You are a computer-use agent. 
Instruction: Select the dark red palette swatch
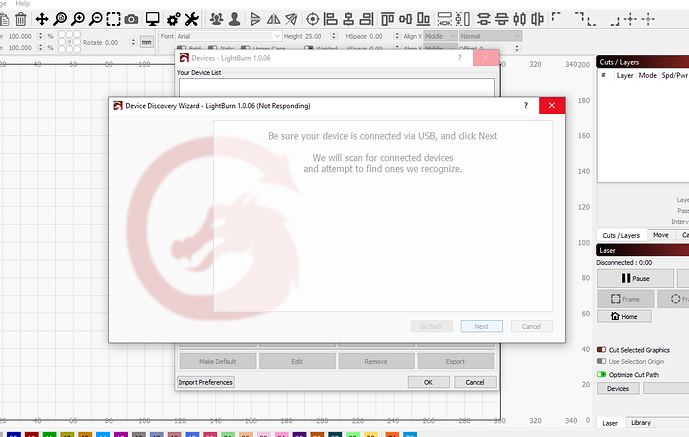coord(32,434)
